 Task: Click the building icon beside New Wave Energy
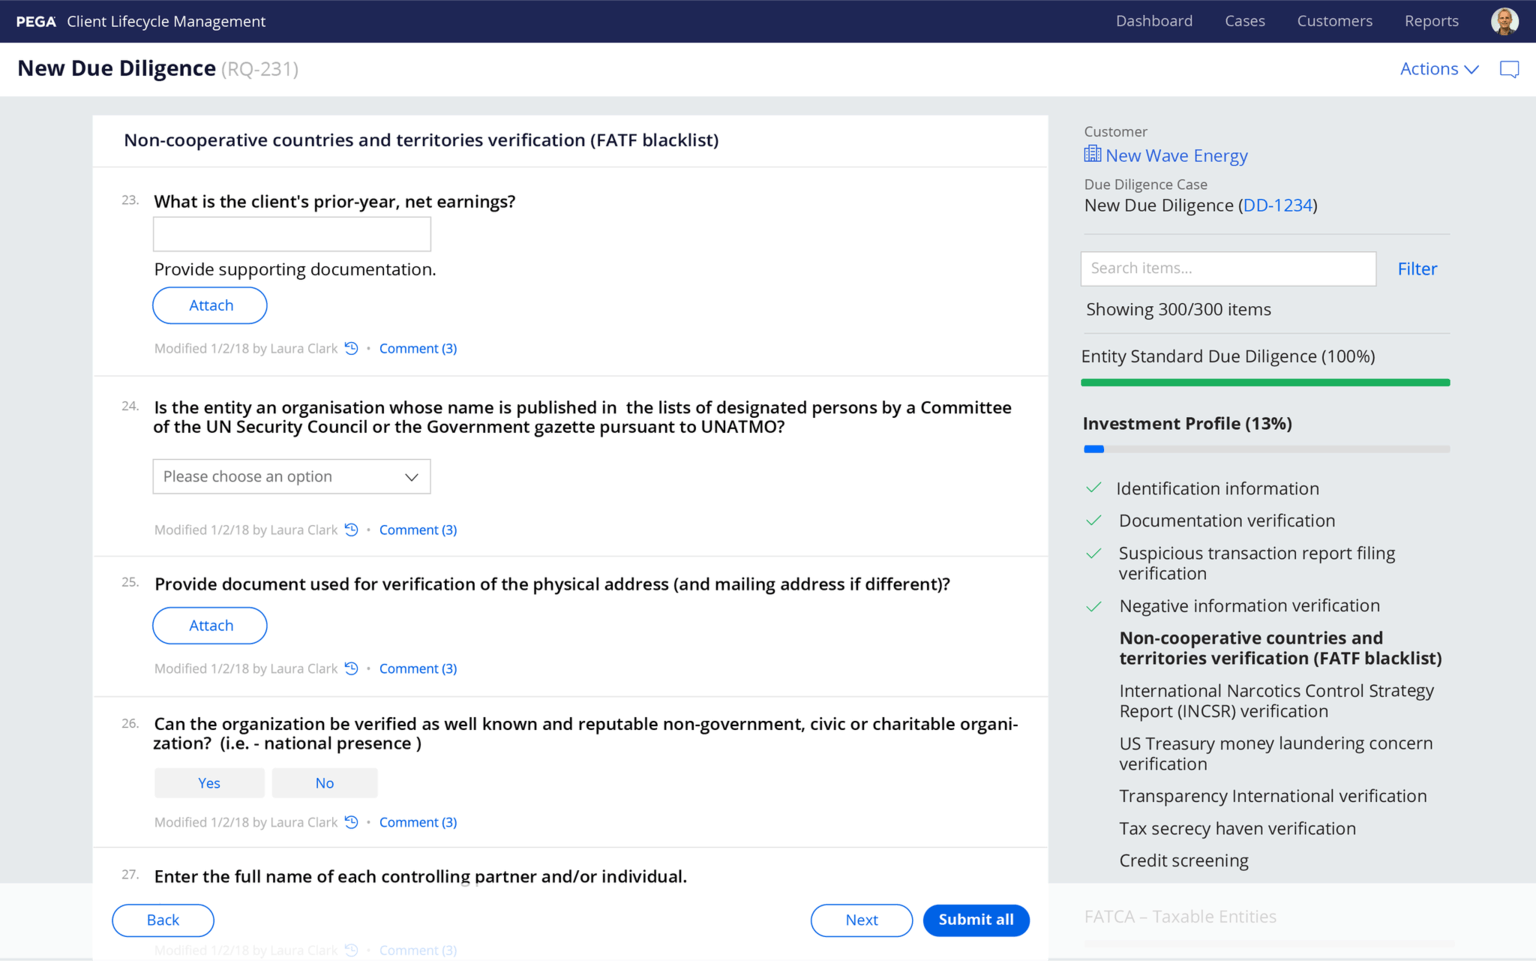click(x=1090, y=154)
